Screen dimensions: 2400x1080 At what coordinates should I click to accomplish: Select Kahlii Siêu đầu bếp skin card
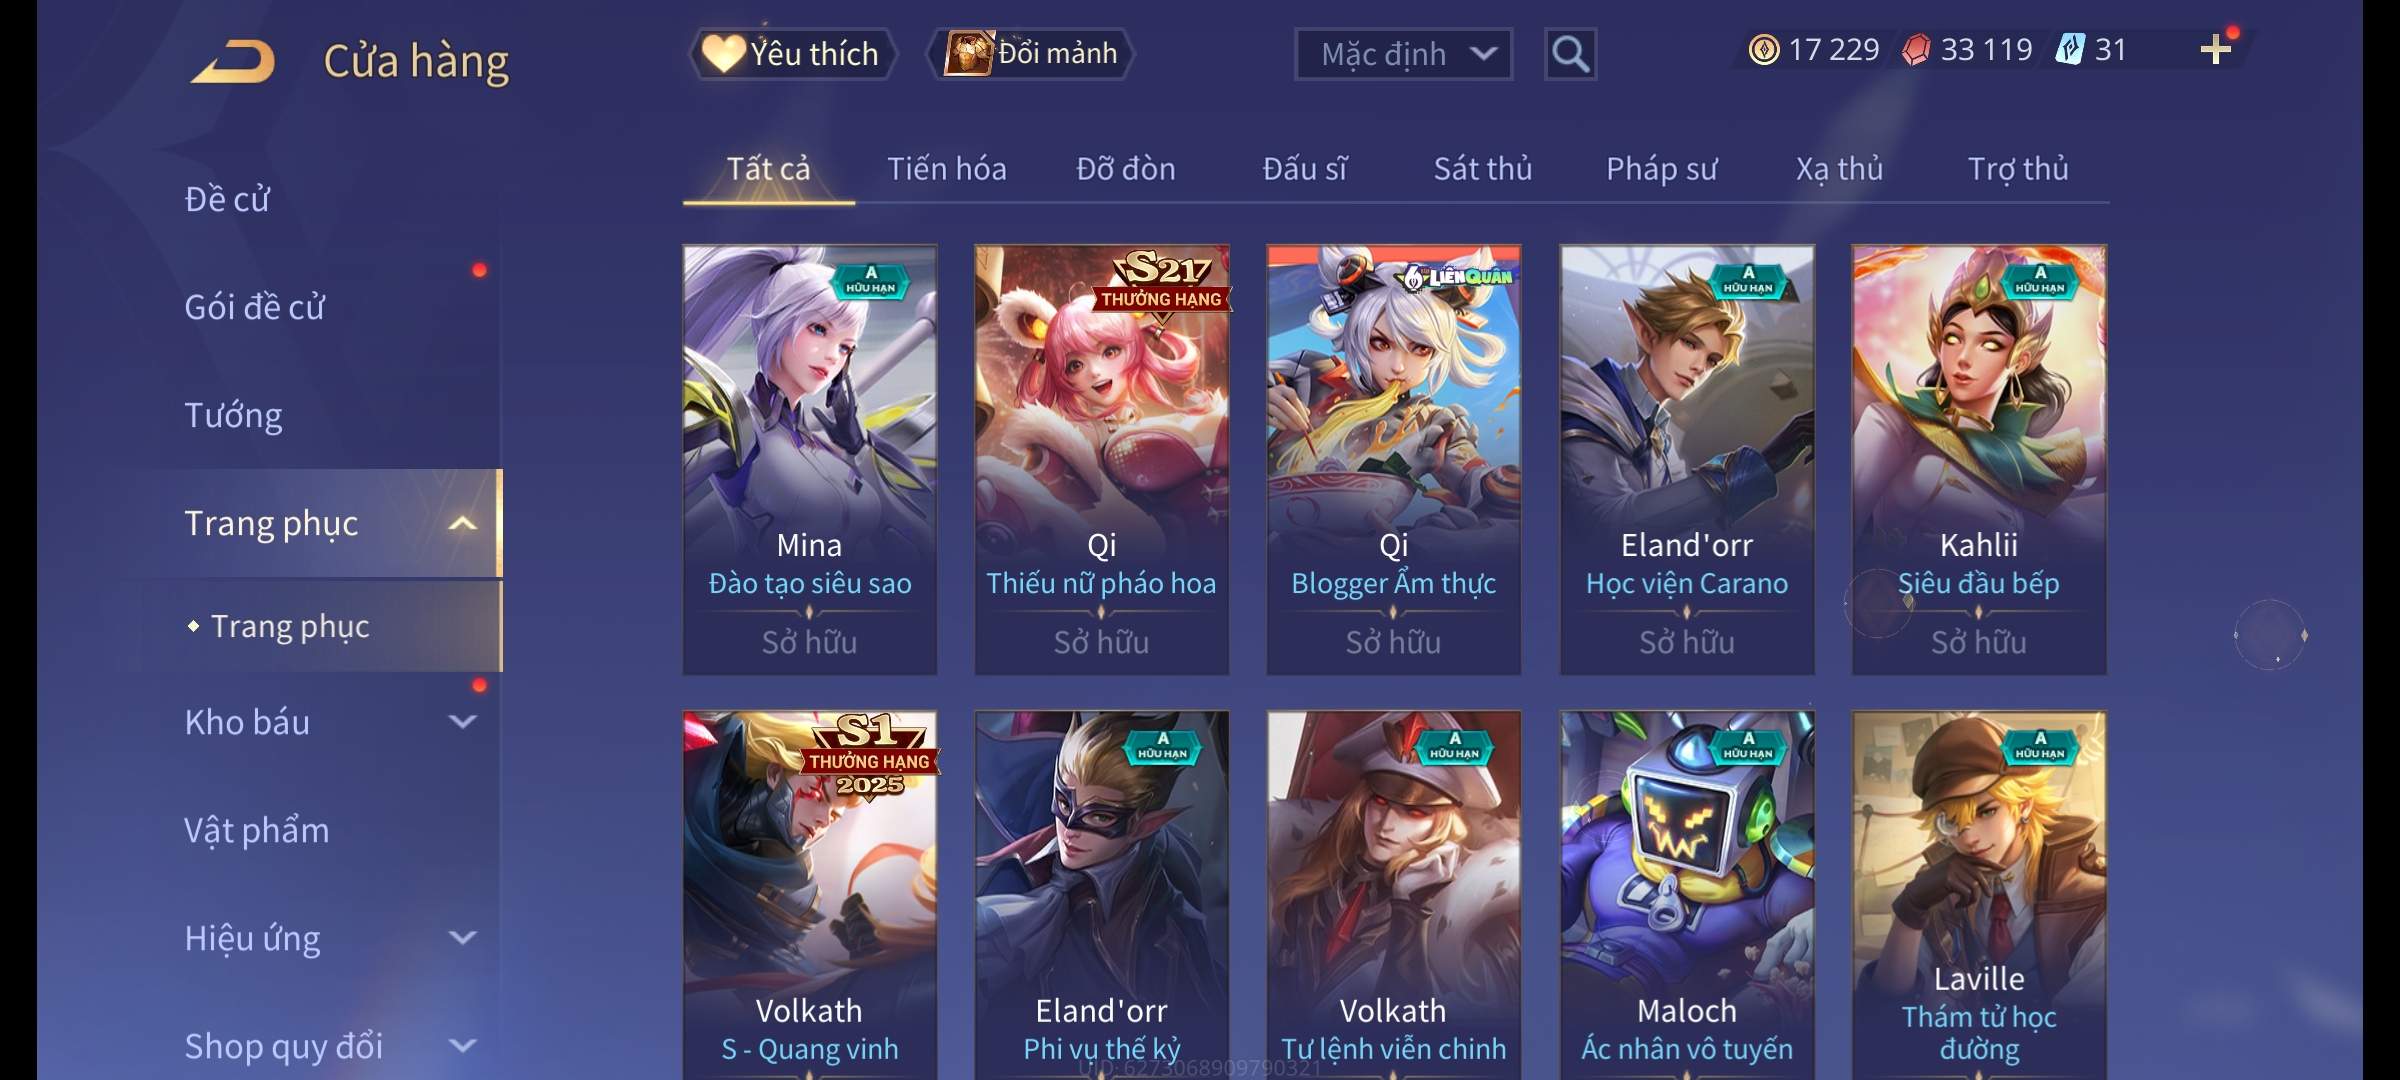pos(1979,460)
